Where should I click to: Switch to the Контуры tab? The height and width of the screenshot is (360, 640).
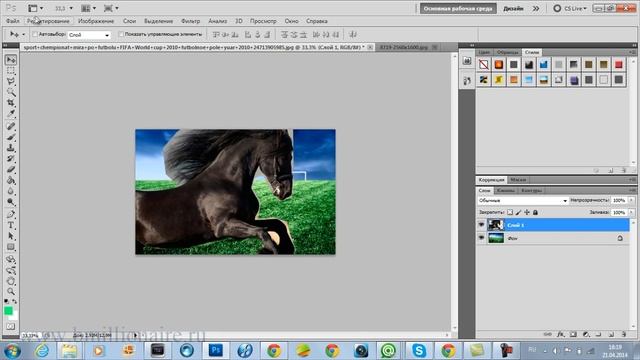[x=531, y=190]
